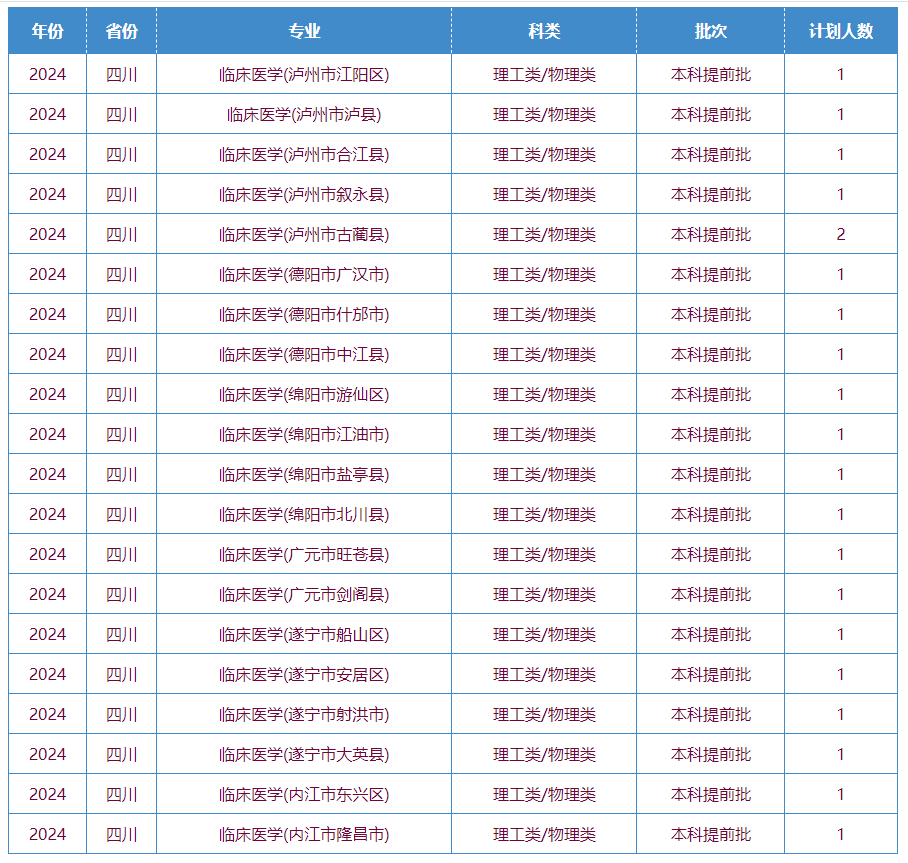Select the 临床医学(德阳市中江县) cell
Image resolution: width=908 pixels, height=863 pixels.
coord(304,354)
